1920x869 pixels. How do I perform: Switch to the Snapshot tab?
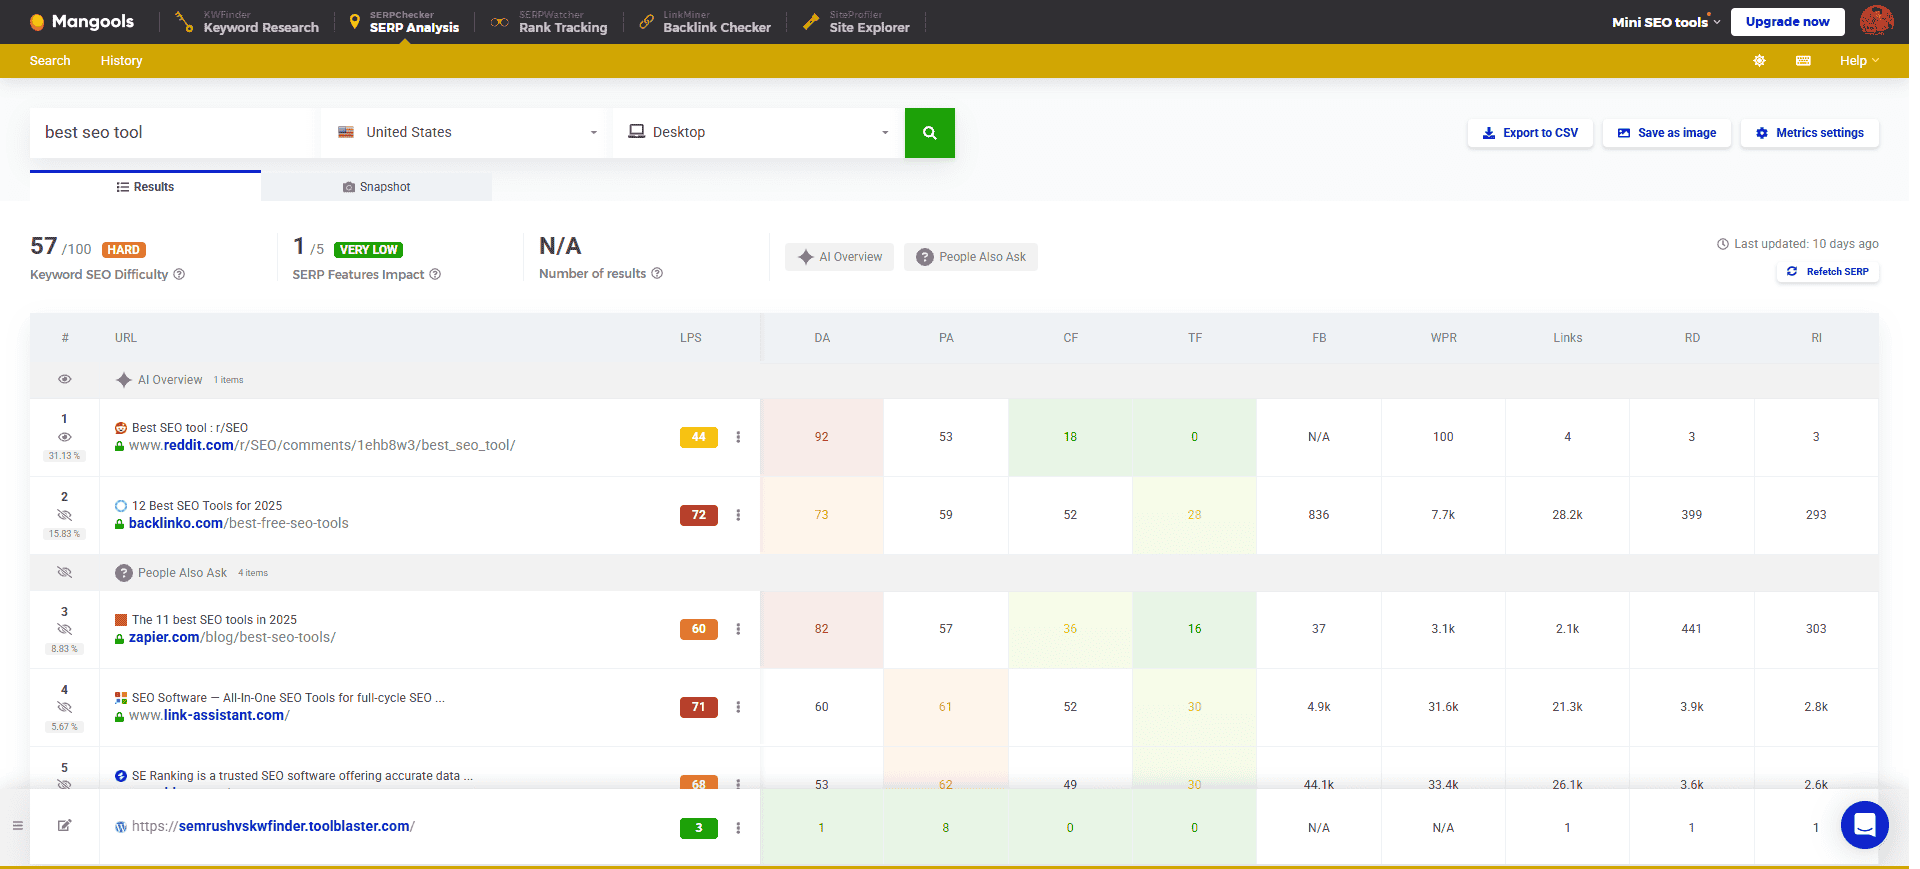click(x=376, y=187)
